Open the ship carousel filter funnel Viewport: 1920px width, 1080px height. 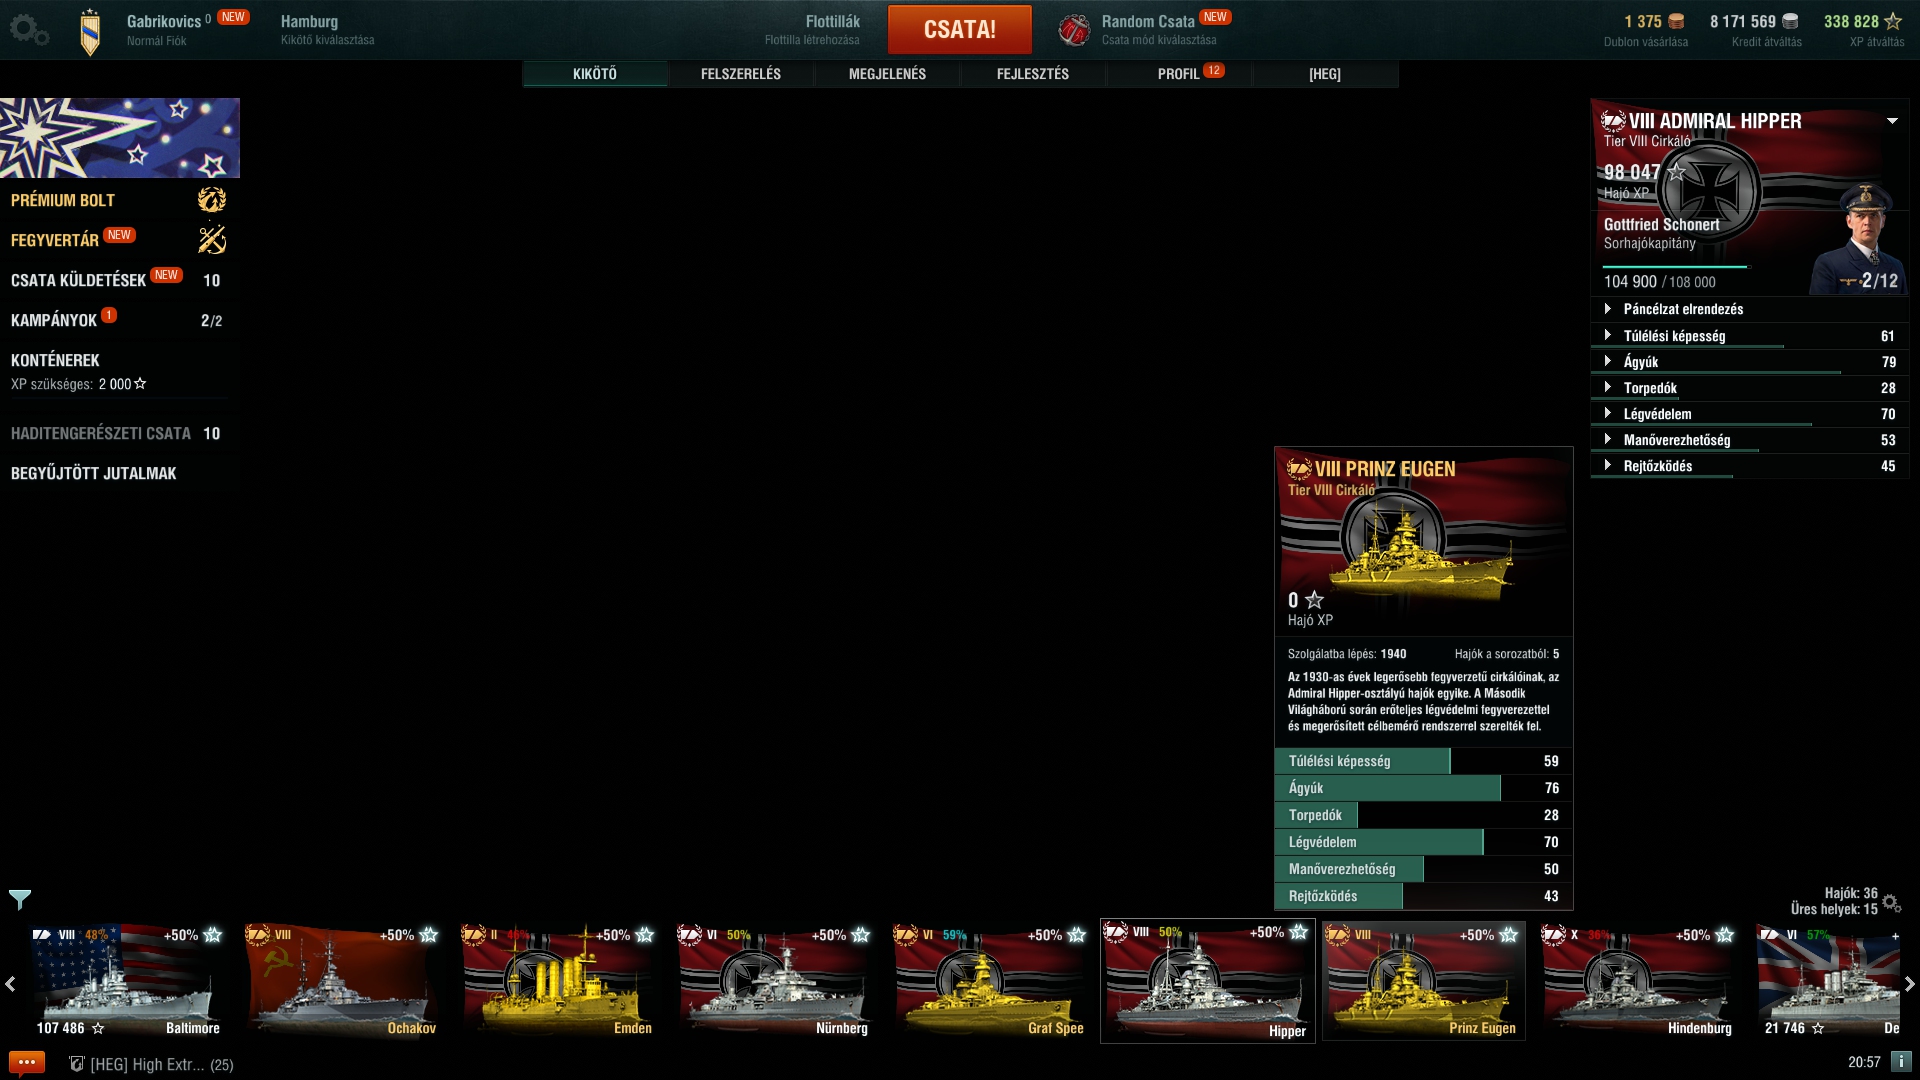pyautogui.click(x=20, y=899)
